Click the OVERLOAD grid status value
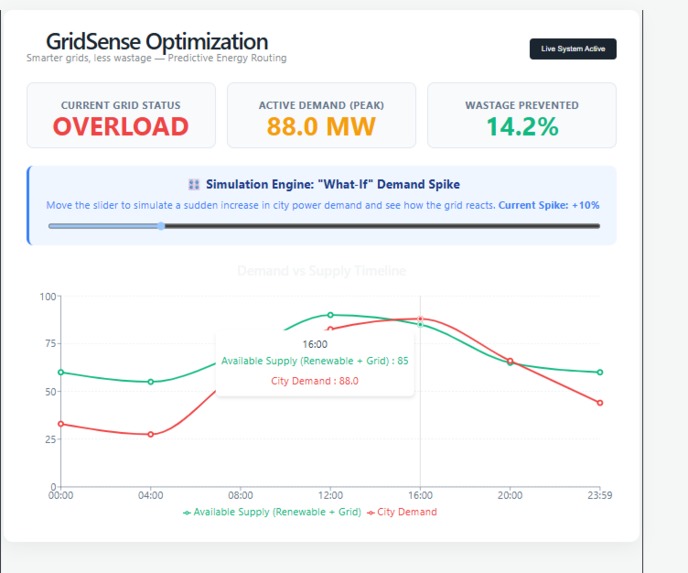Viewport: 688px width, 573px height. point(121,127)
